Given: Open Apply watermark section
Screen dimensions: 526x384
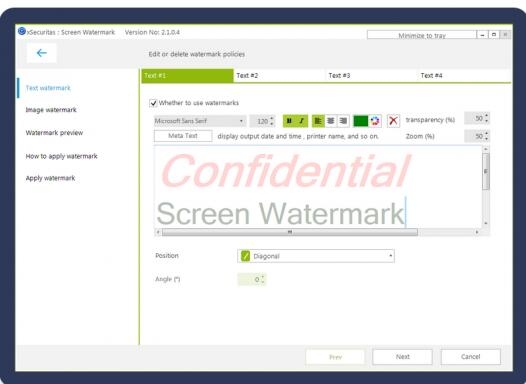Looking at the screenshot, I should point(50,178).
